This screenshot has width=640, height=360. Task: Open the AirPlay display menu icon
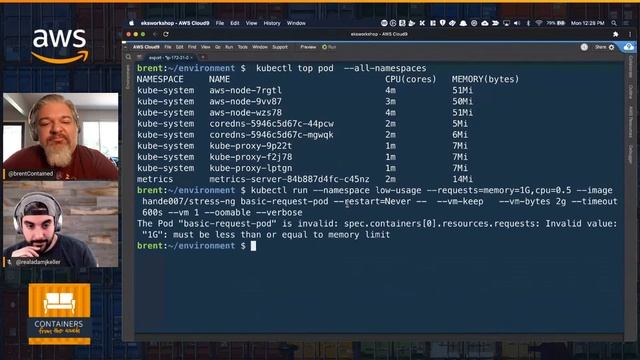506,23
